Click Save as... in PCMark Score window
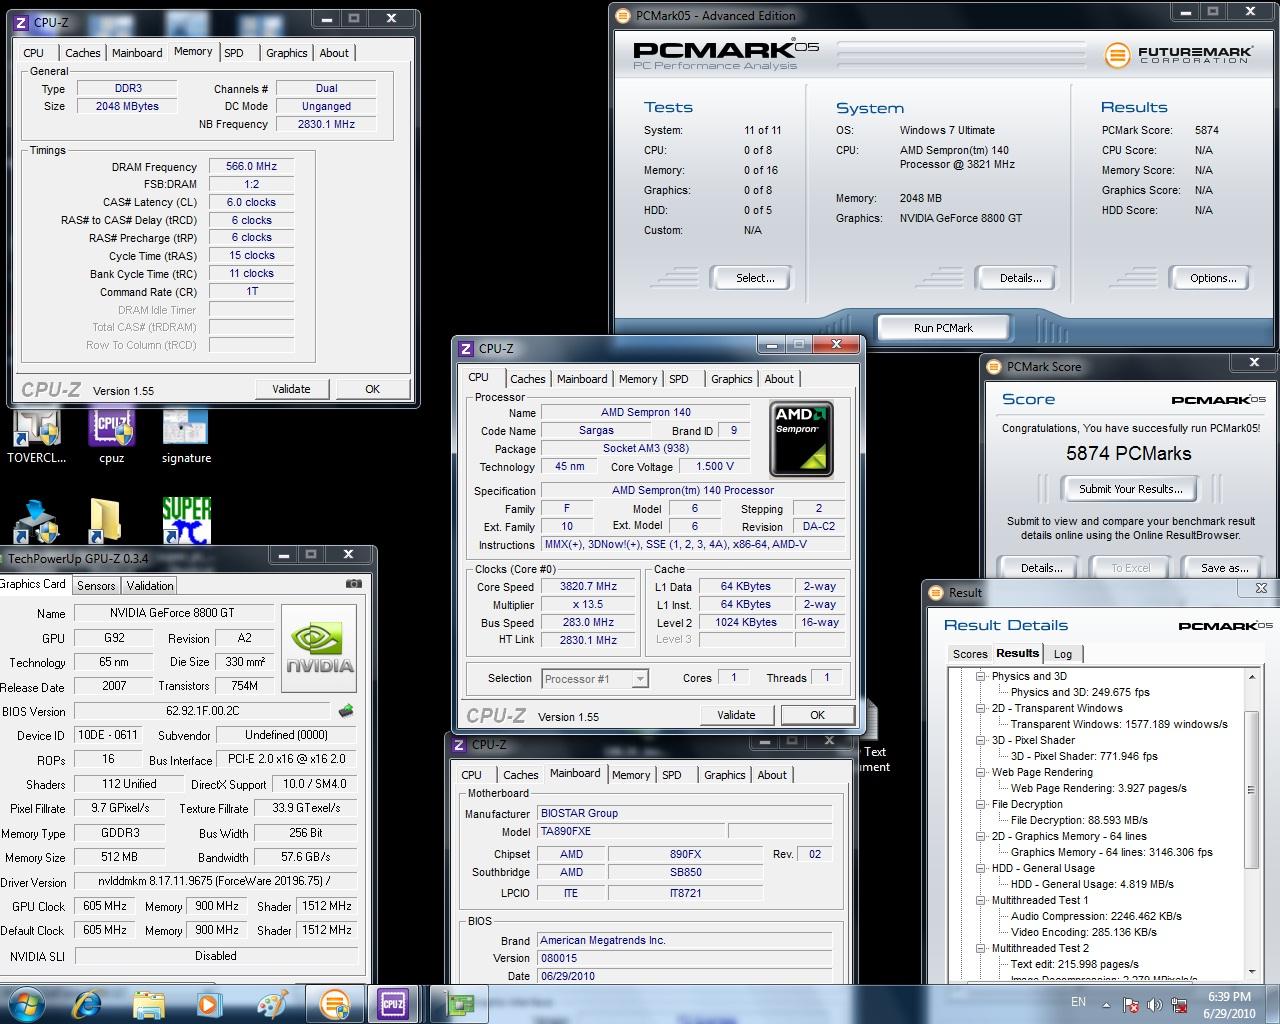Viewport: 1280px width, 1024px height. pos(1224,568)
